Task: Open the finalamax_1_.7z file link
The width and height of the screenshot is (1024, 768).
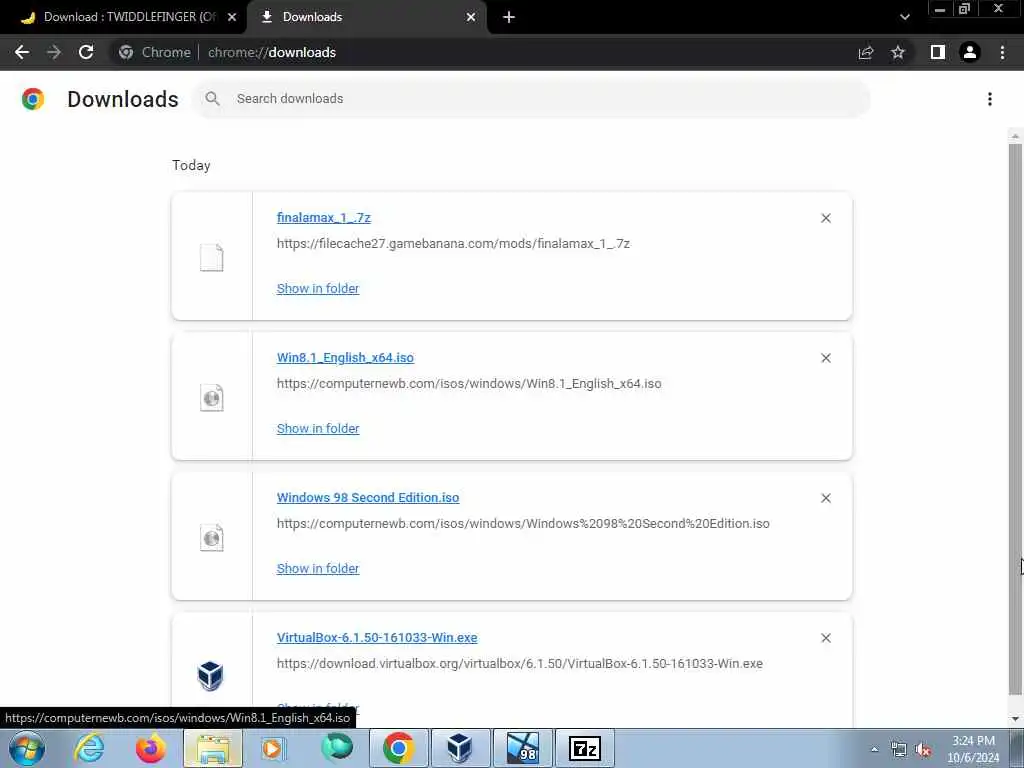Action: [324, 217]
